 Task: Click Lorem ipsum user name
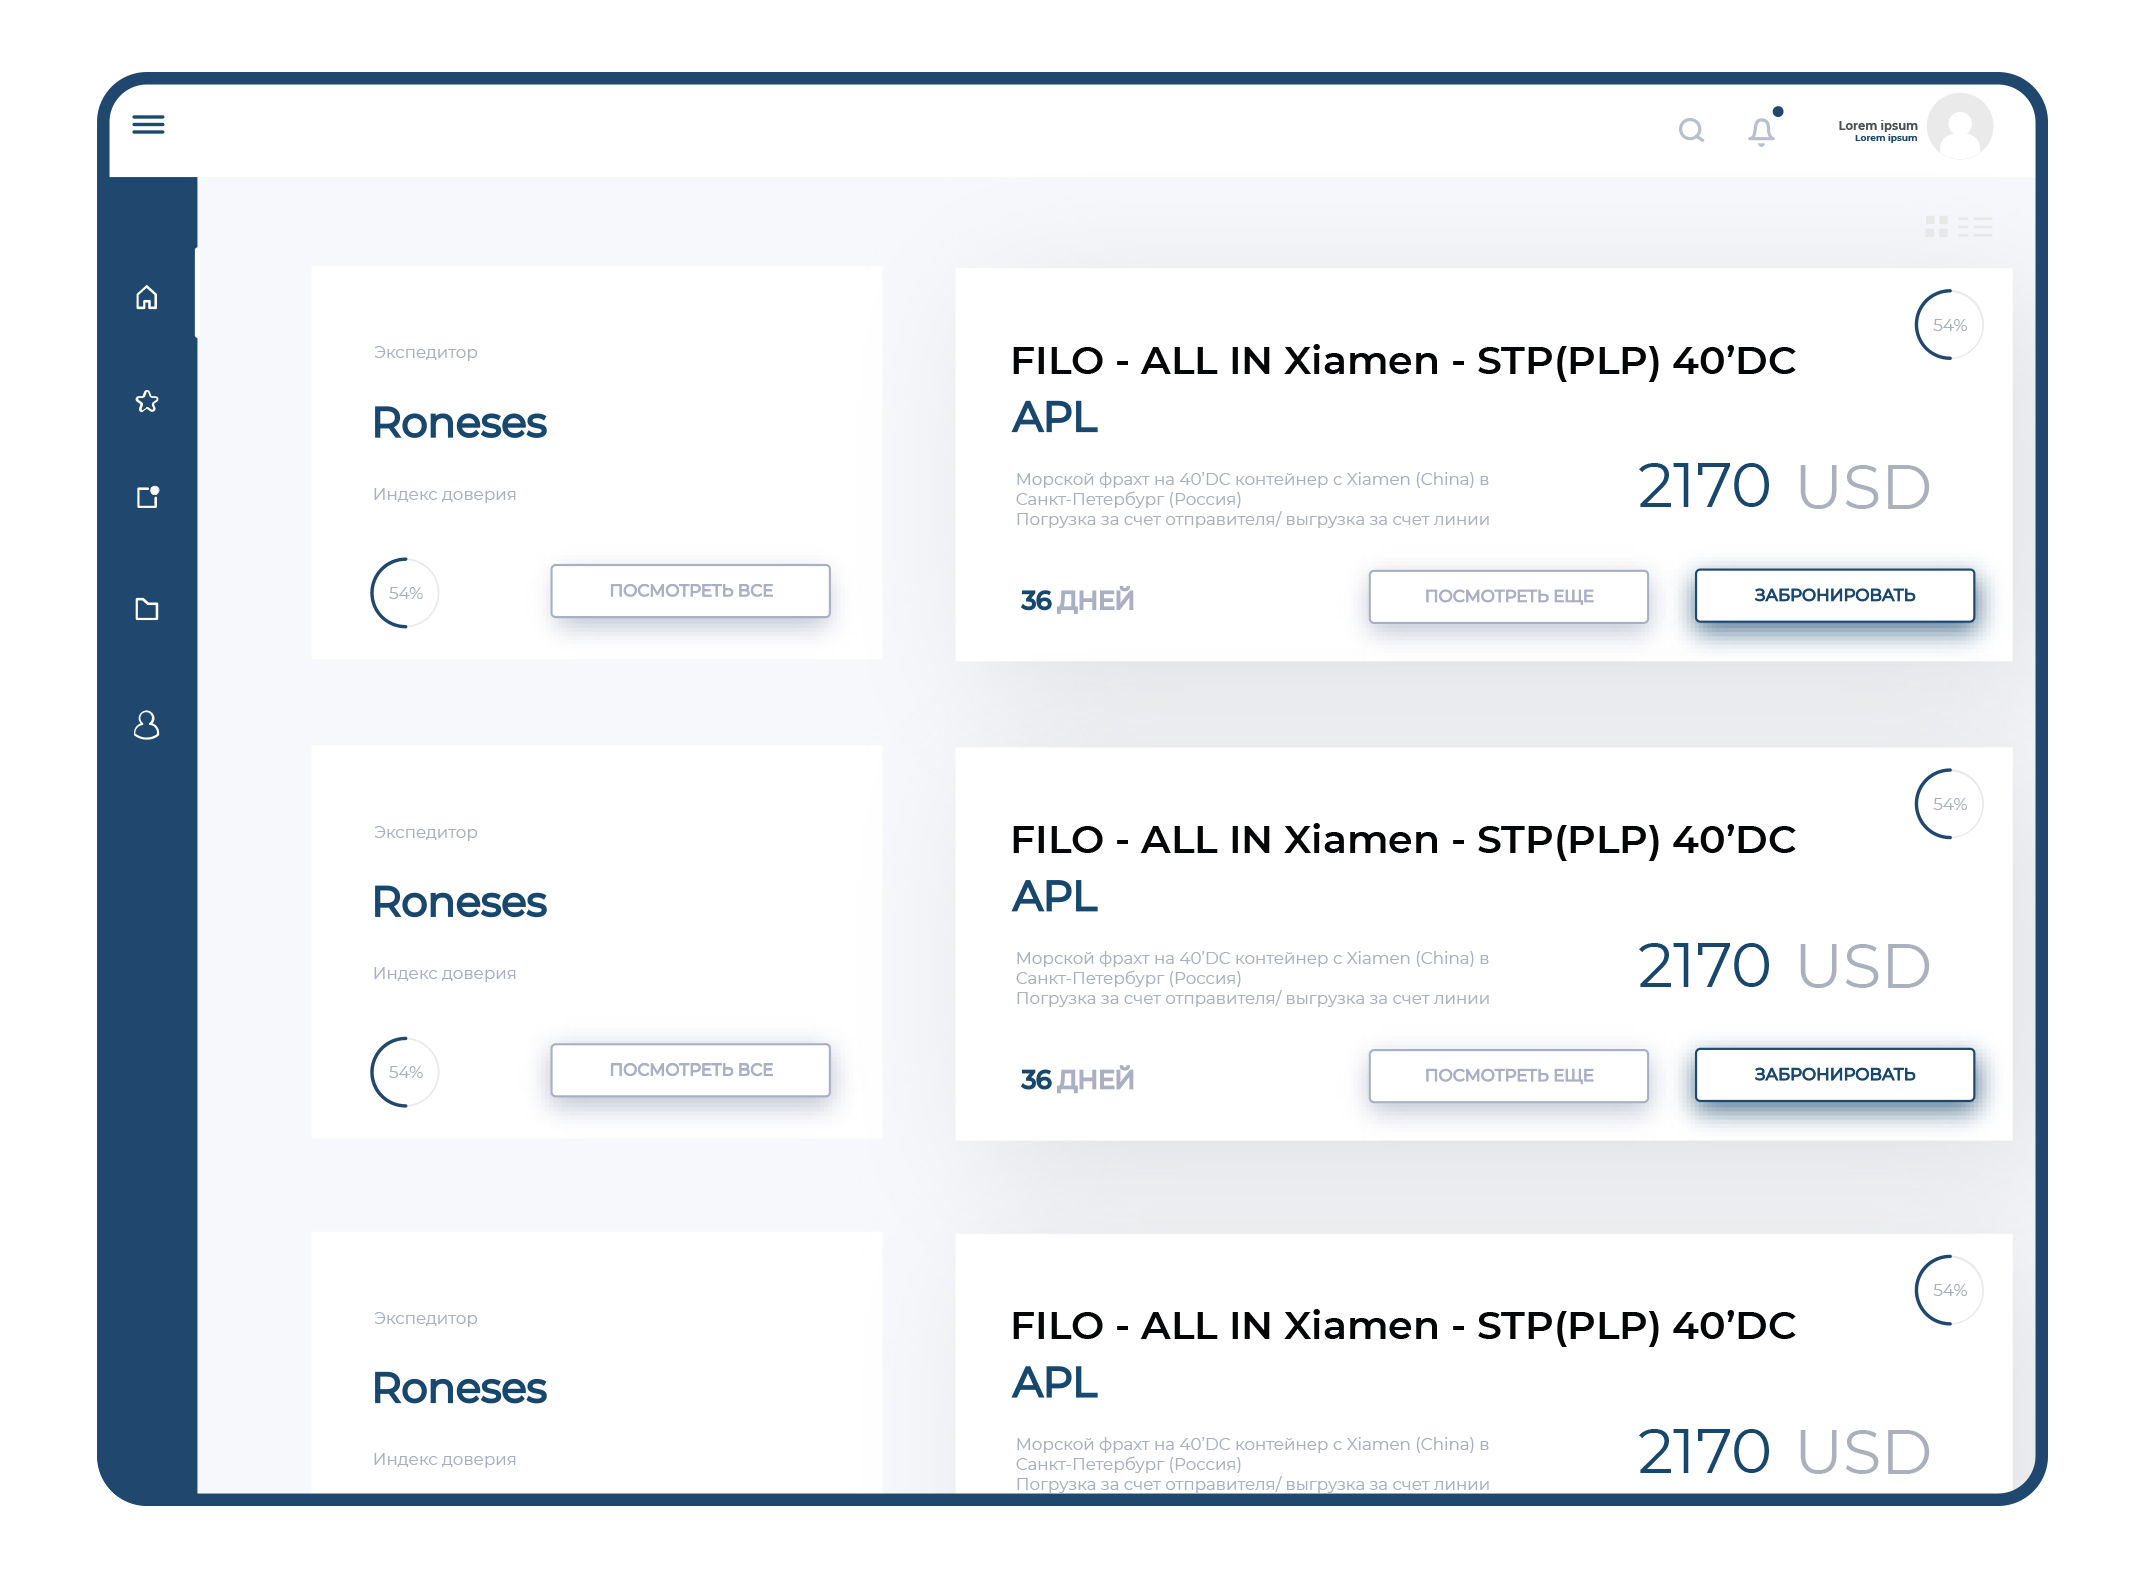click(1877, 126)
